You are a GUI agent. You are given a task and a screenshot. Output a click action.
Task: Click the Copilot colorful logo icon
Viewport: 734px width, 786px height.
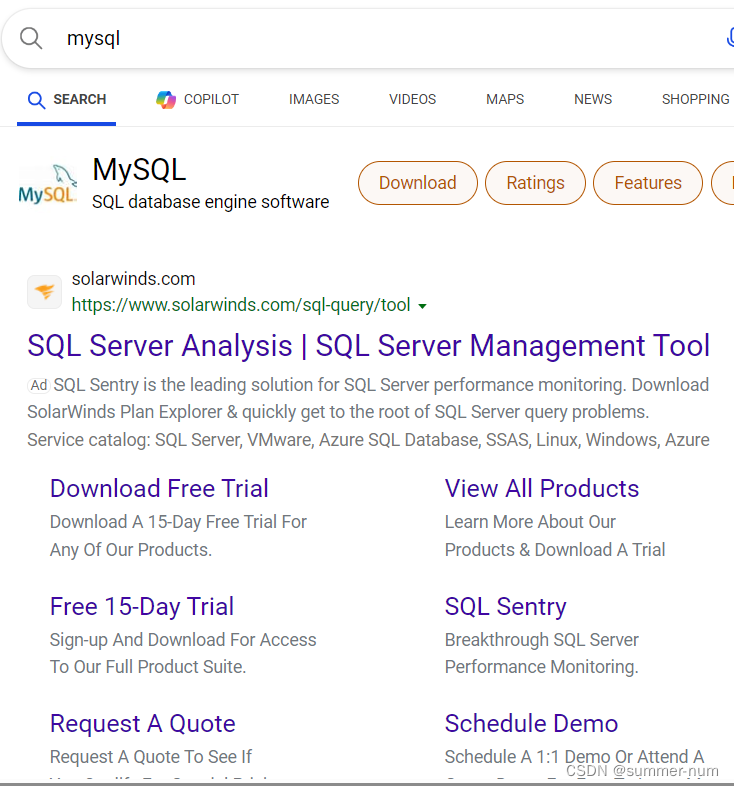click(166, 100)
